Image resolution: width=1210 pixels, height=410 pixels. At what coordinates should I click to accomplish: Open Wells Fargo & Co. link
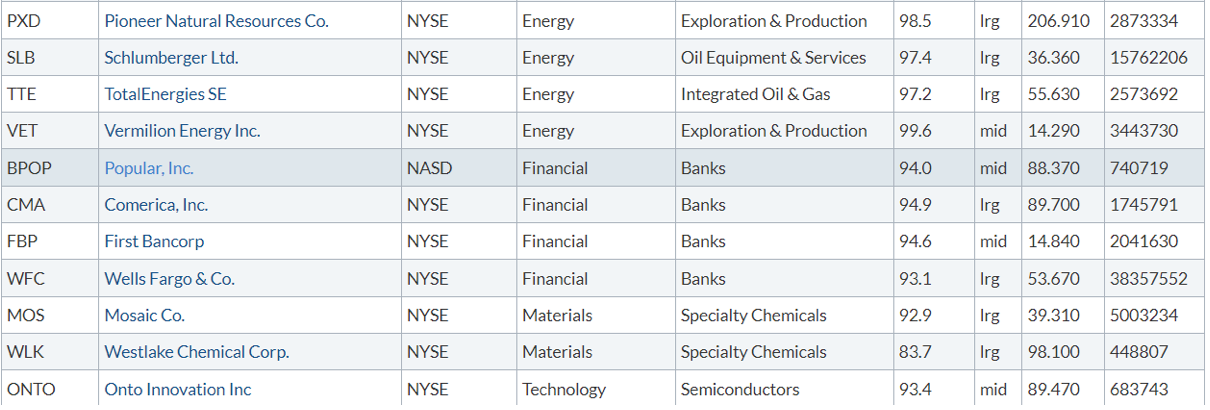[169, 279]
